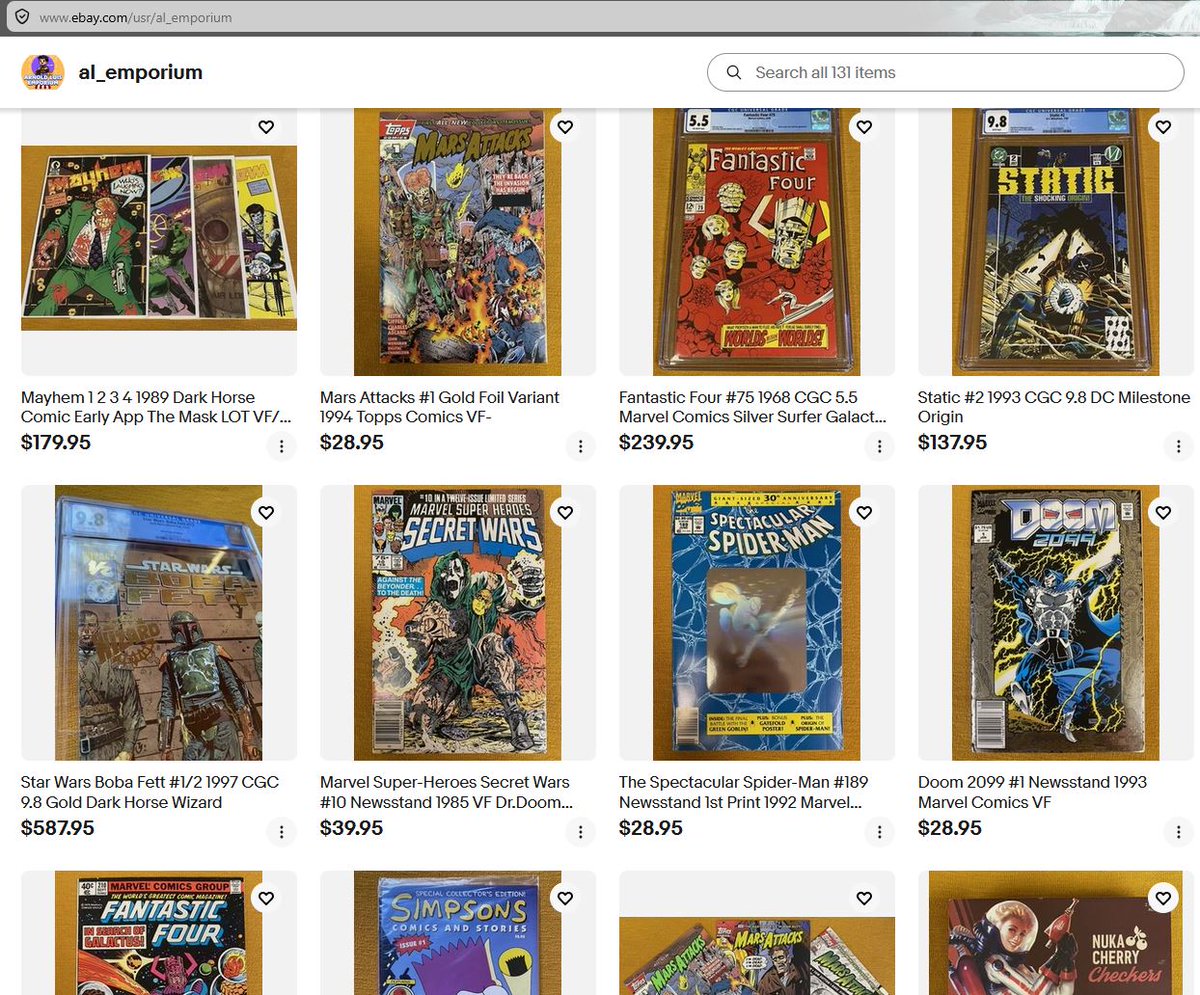The height and width of the screenshot is (995, 1200).
Task: Click the $587.95 price
Action: (x=58, y=828)
